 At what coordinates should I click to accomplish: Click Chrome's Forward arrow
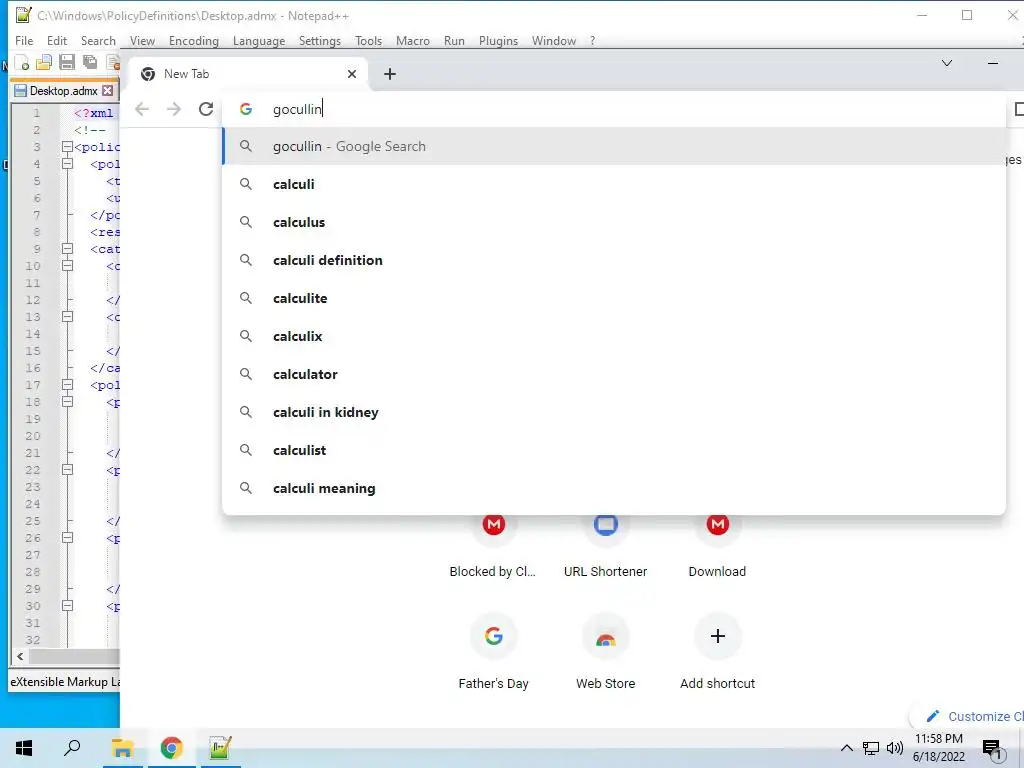(x=174, y=109)
